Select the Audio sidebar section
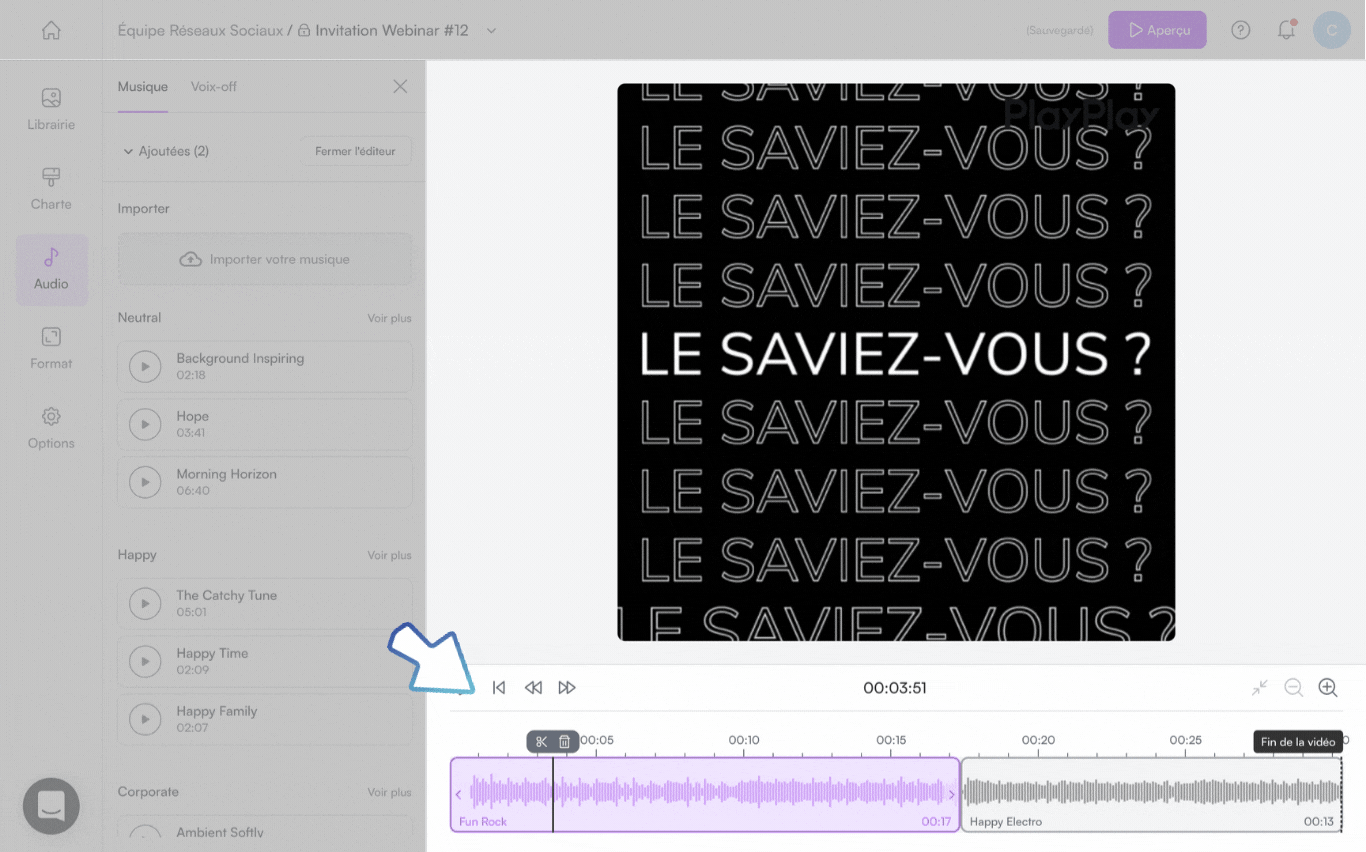 pyautogui.click(x=51, y=269)
